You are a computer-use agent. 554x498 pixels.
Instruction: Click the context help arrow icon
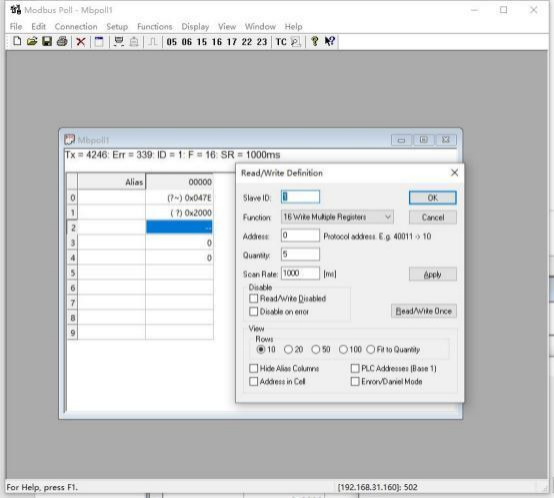[330, 42]
